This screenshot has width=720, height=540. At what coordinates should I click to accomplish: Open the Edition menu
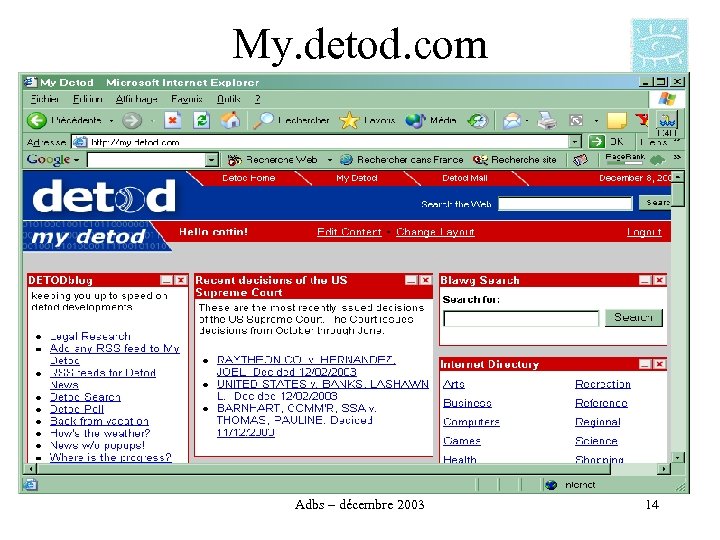tap(87, 99)
